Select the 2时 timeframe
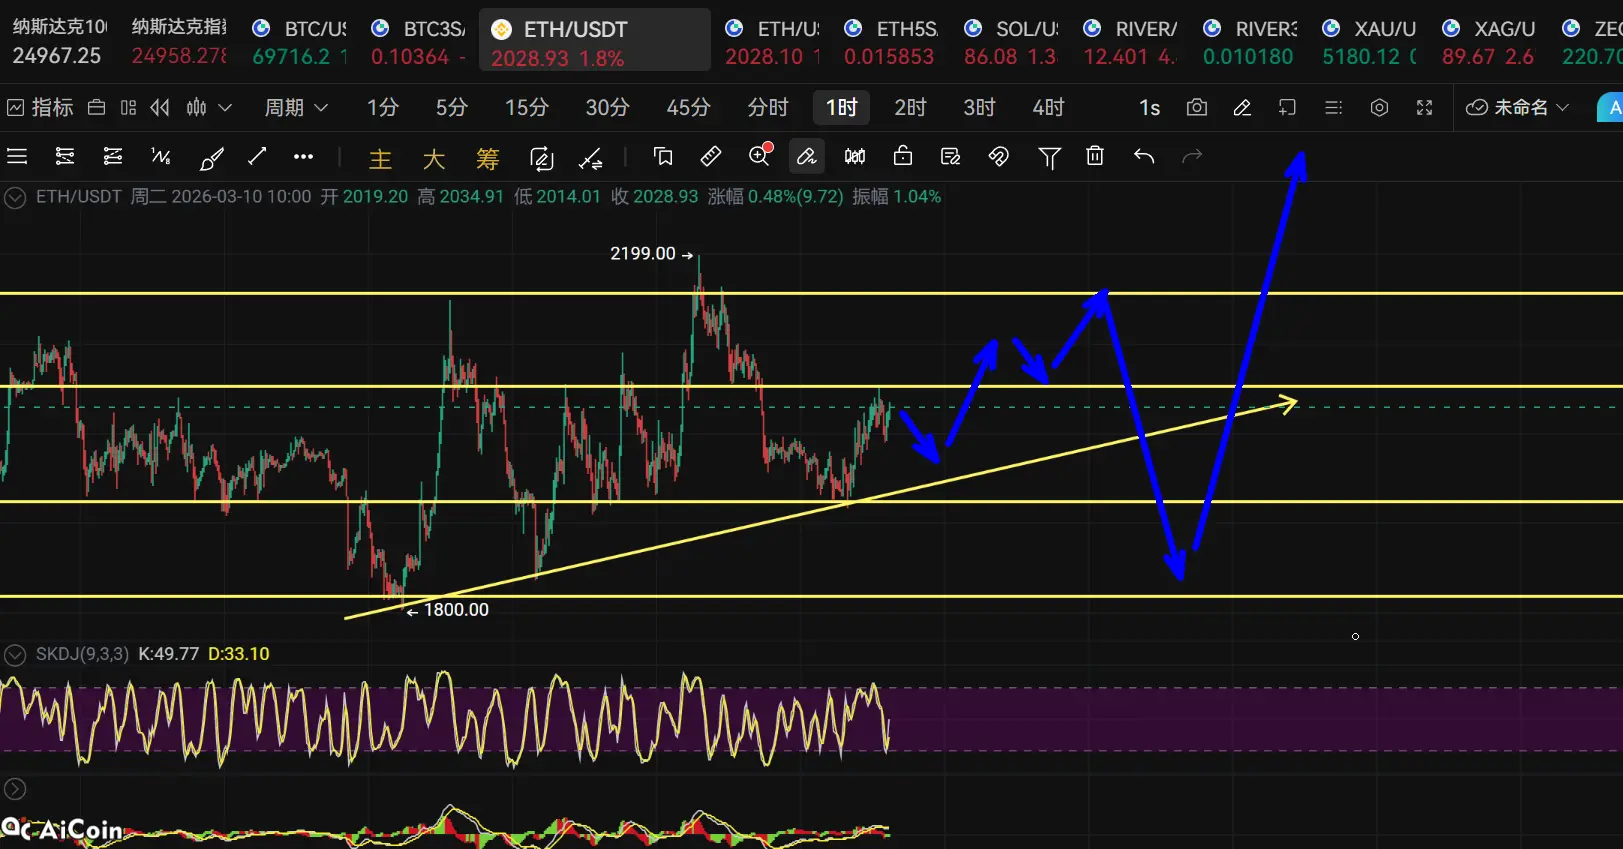 point(910,107)
